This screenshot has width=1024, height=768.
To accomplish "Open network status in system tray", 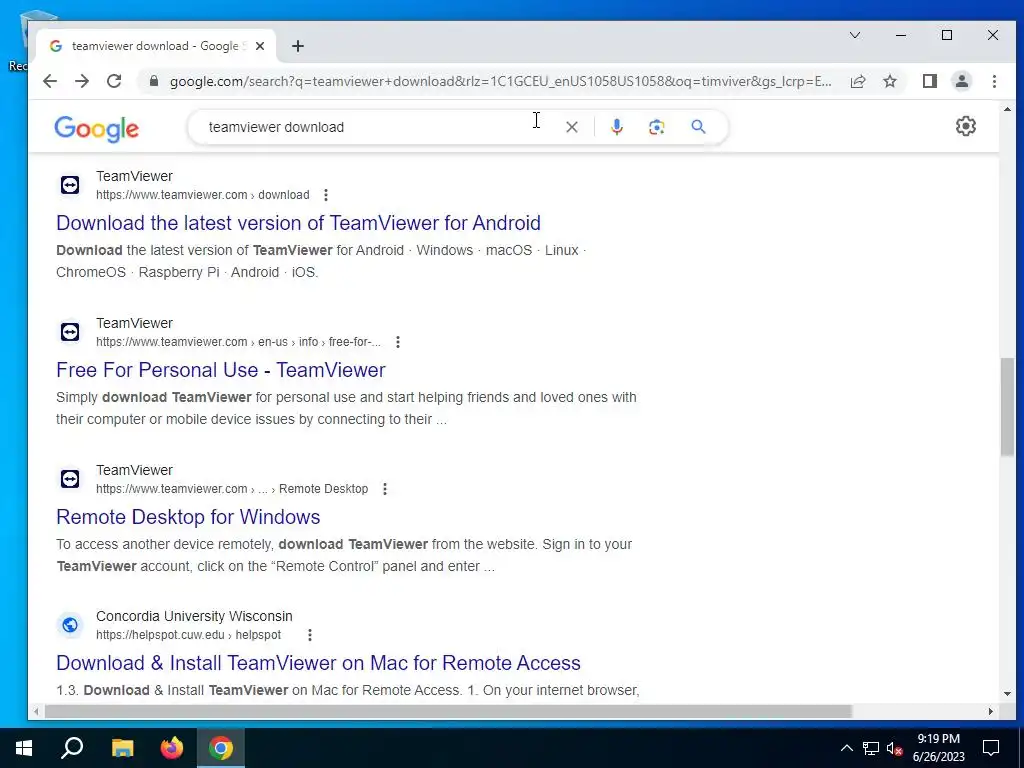I will [x=871, y=748].
